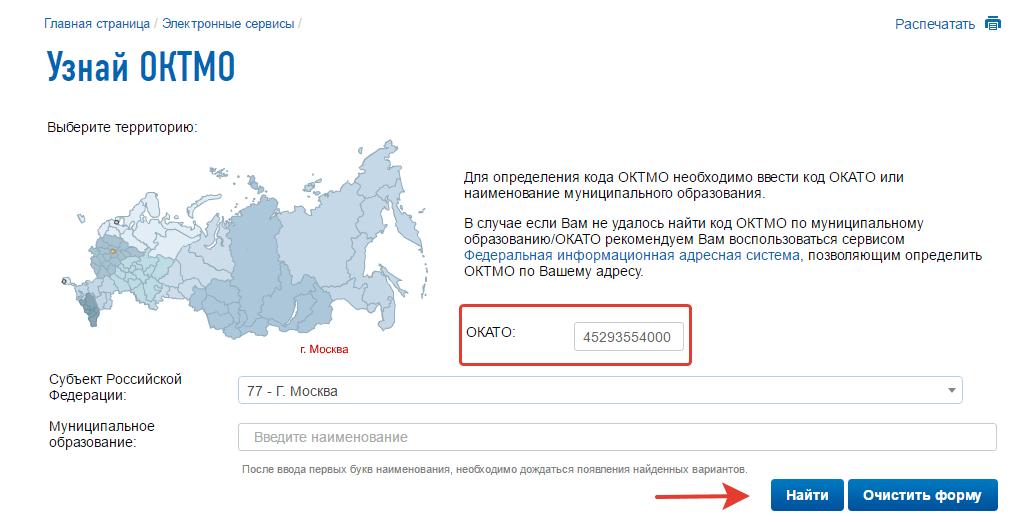Image resolution: width=1011 pixels, height=523 pixels.
Task: Focus the ОКАТО code input field
Action: (x=628, y=337)
